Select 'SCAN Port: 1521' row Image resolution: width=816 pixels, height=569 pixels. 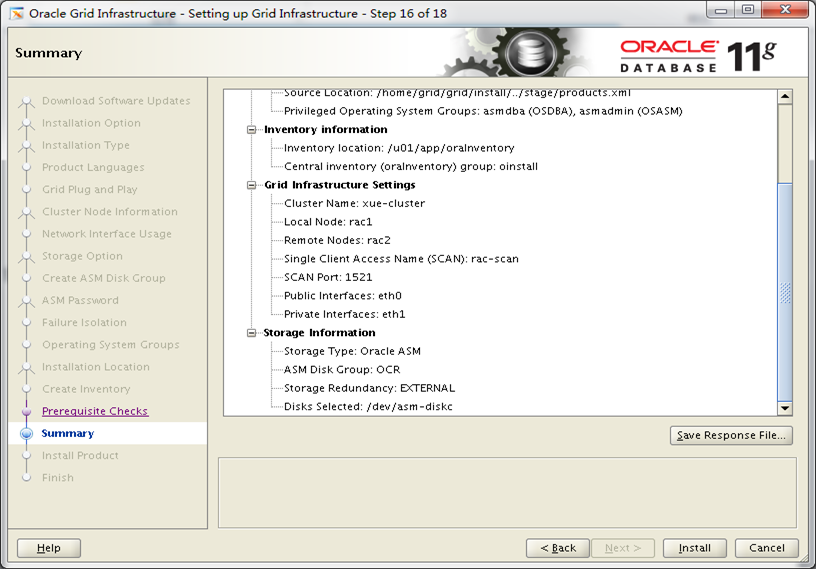328,277
